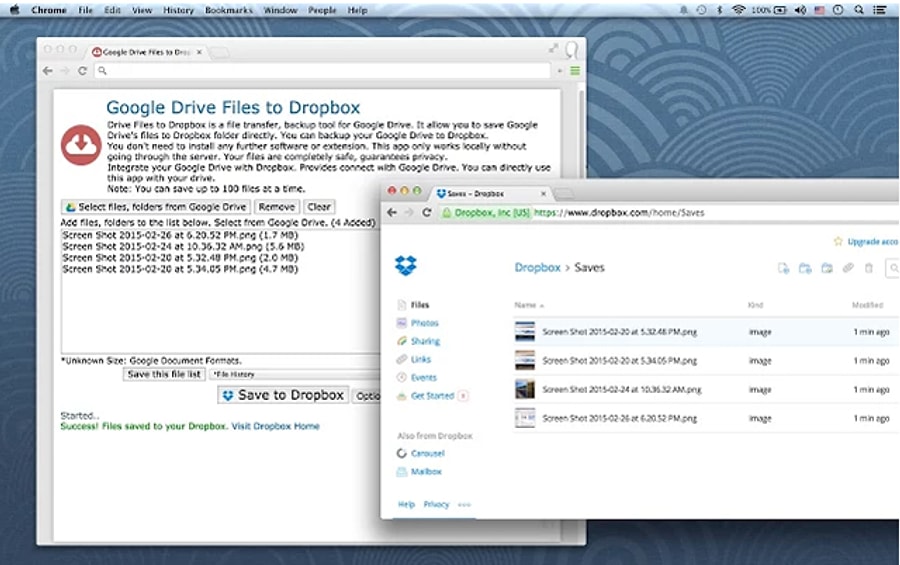Reload the Dropbox Saves page
Screen dimensions: 900x565
point(427,212)
